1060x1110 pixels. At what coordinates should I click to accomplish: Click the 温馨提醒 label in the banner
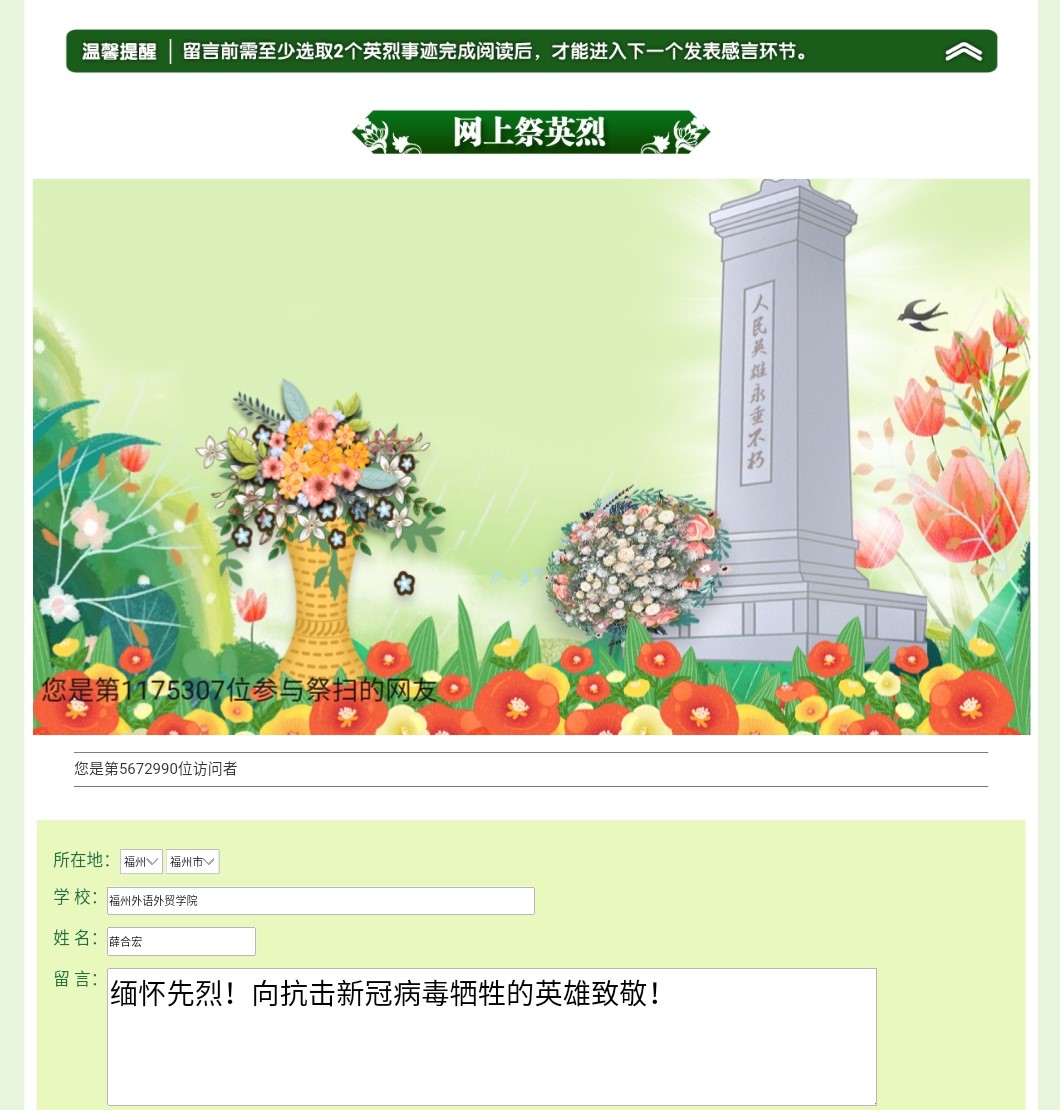tap(119, 52)
